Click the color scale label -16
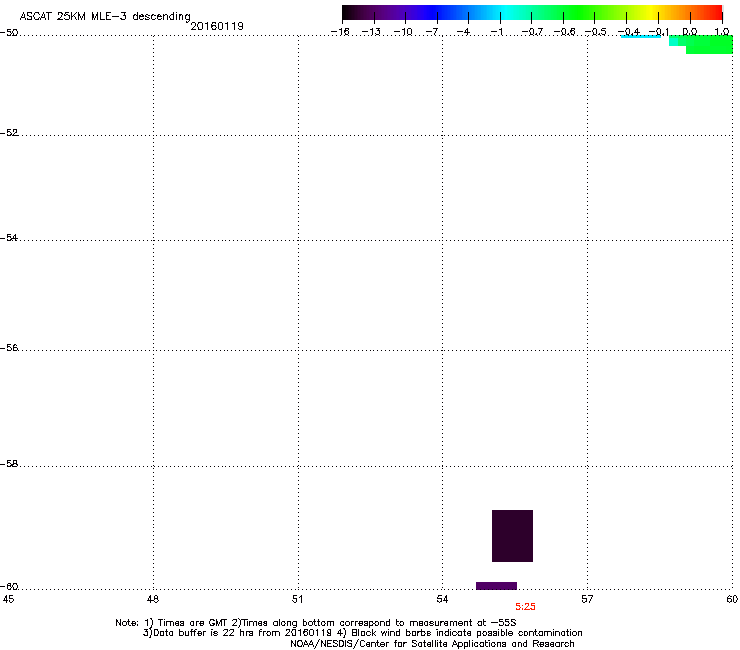 pyautogui.click(x=340, y=32)
